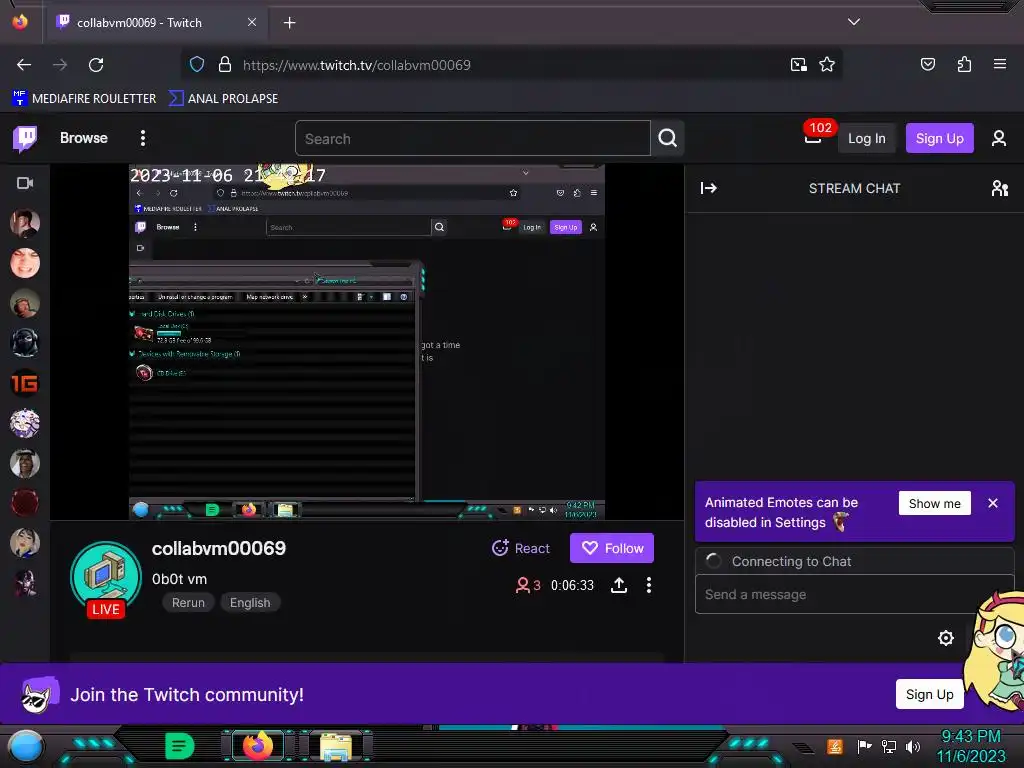
Task: Click the English tag
Action: pos(250,603)
